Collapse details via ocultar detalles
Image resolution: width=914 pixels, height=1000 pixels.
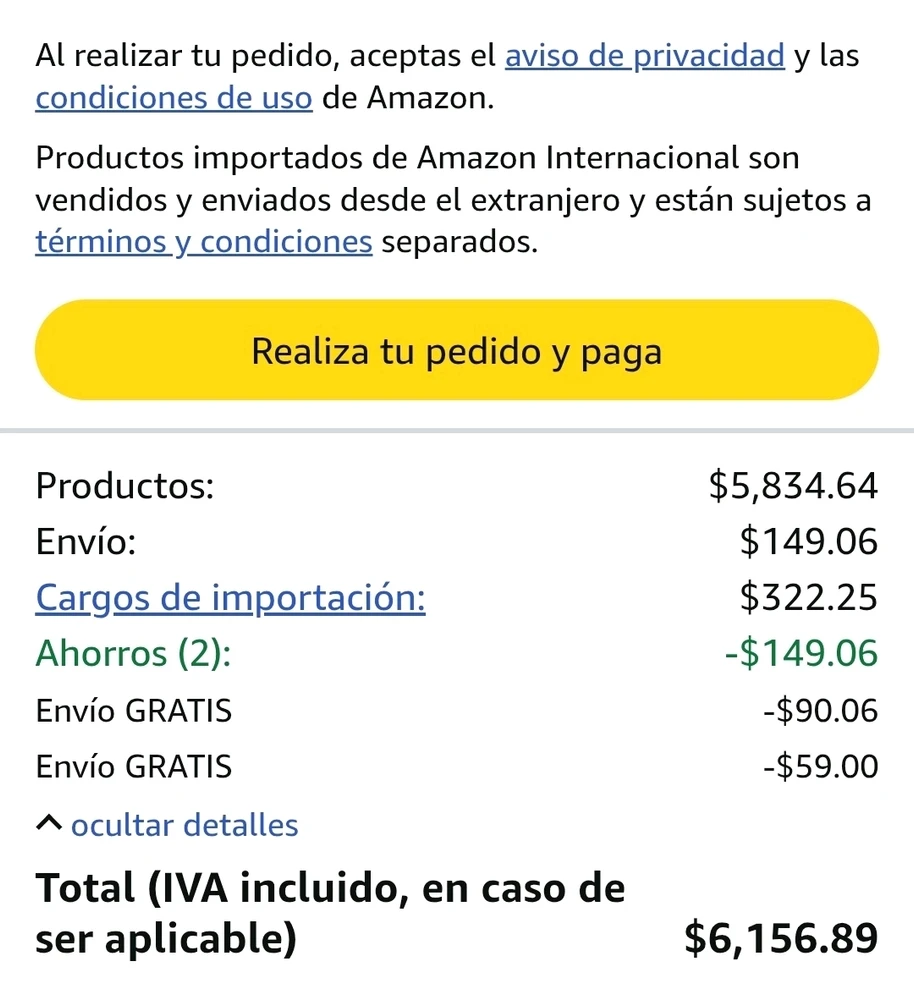(184, 825)
